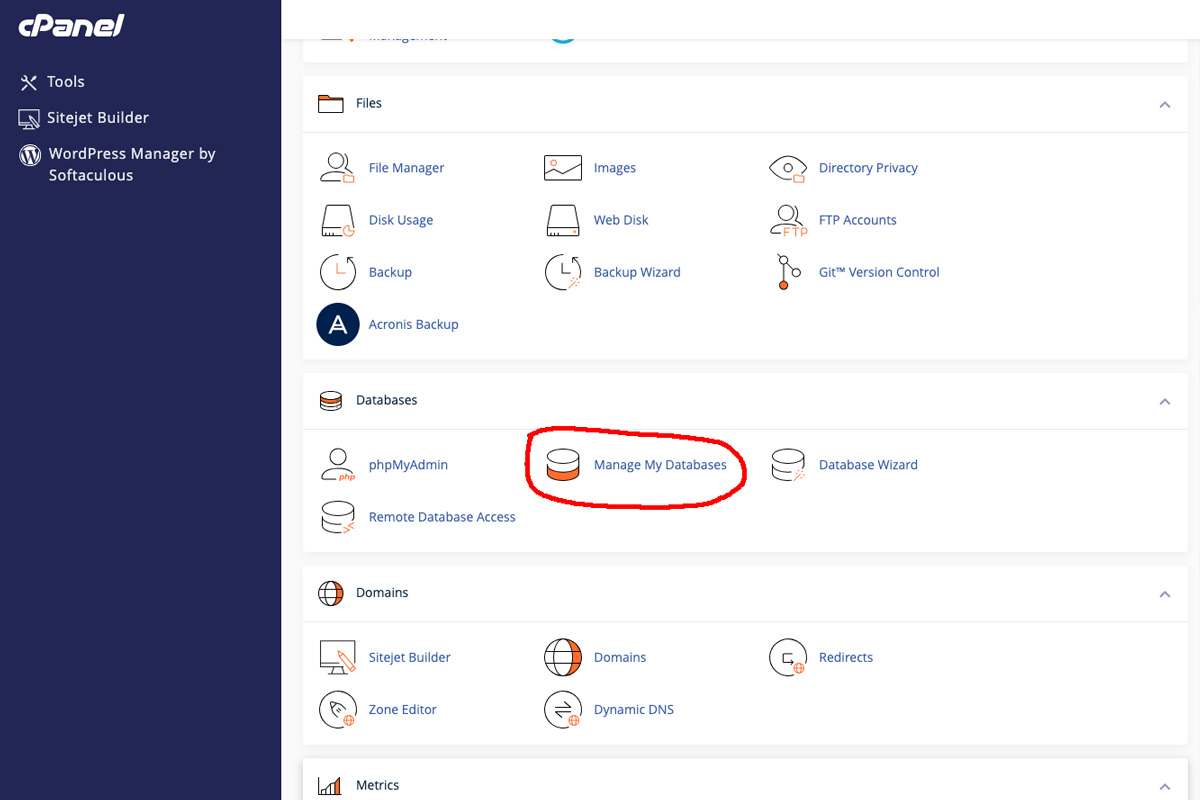Open the phpMyAdmin link
This screenshot has width=1200, height=800.
point(408,465)
